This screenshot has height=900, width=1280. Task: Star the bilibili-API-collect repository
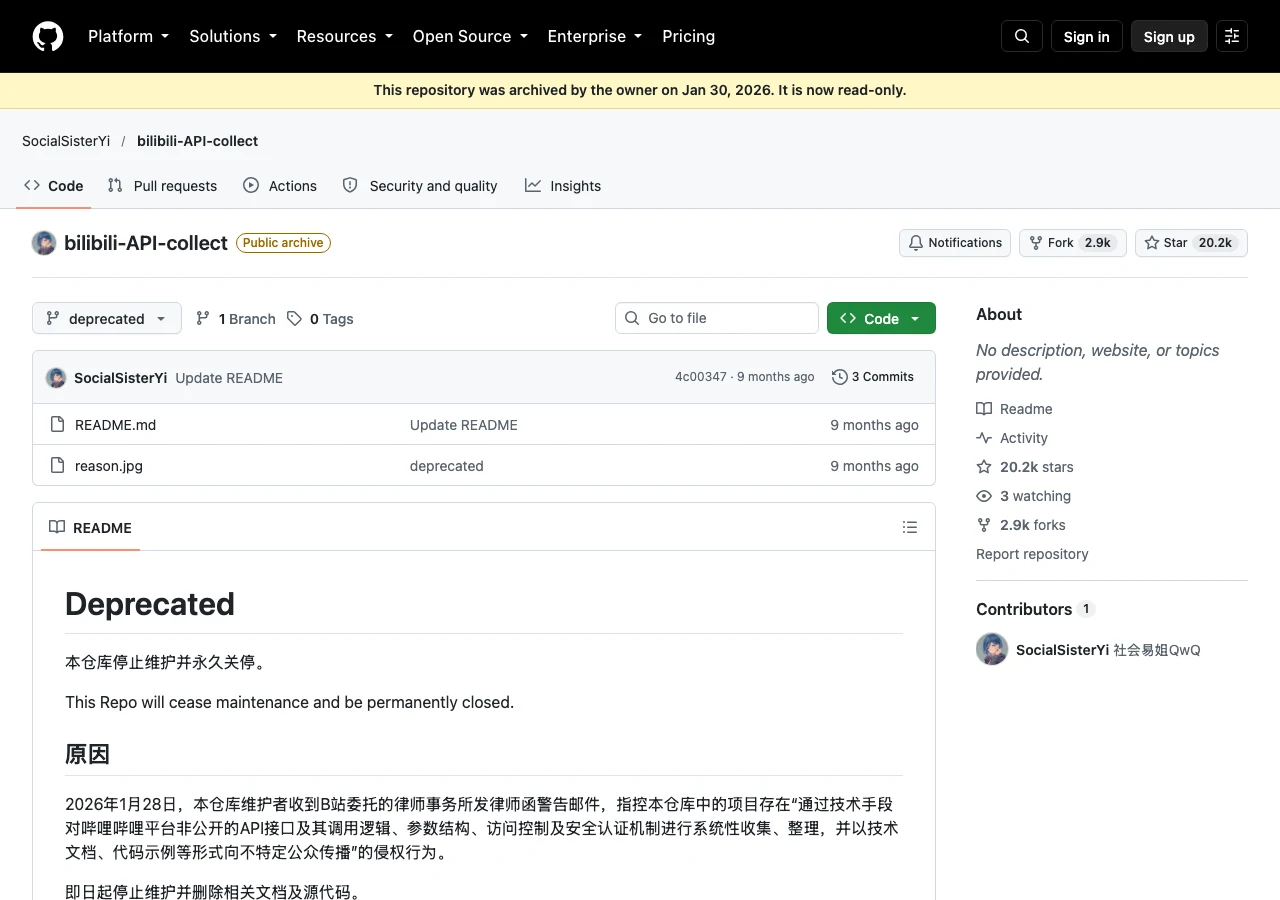pyautogui.click(x=1191, y=243)
